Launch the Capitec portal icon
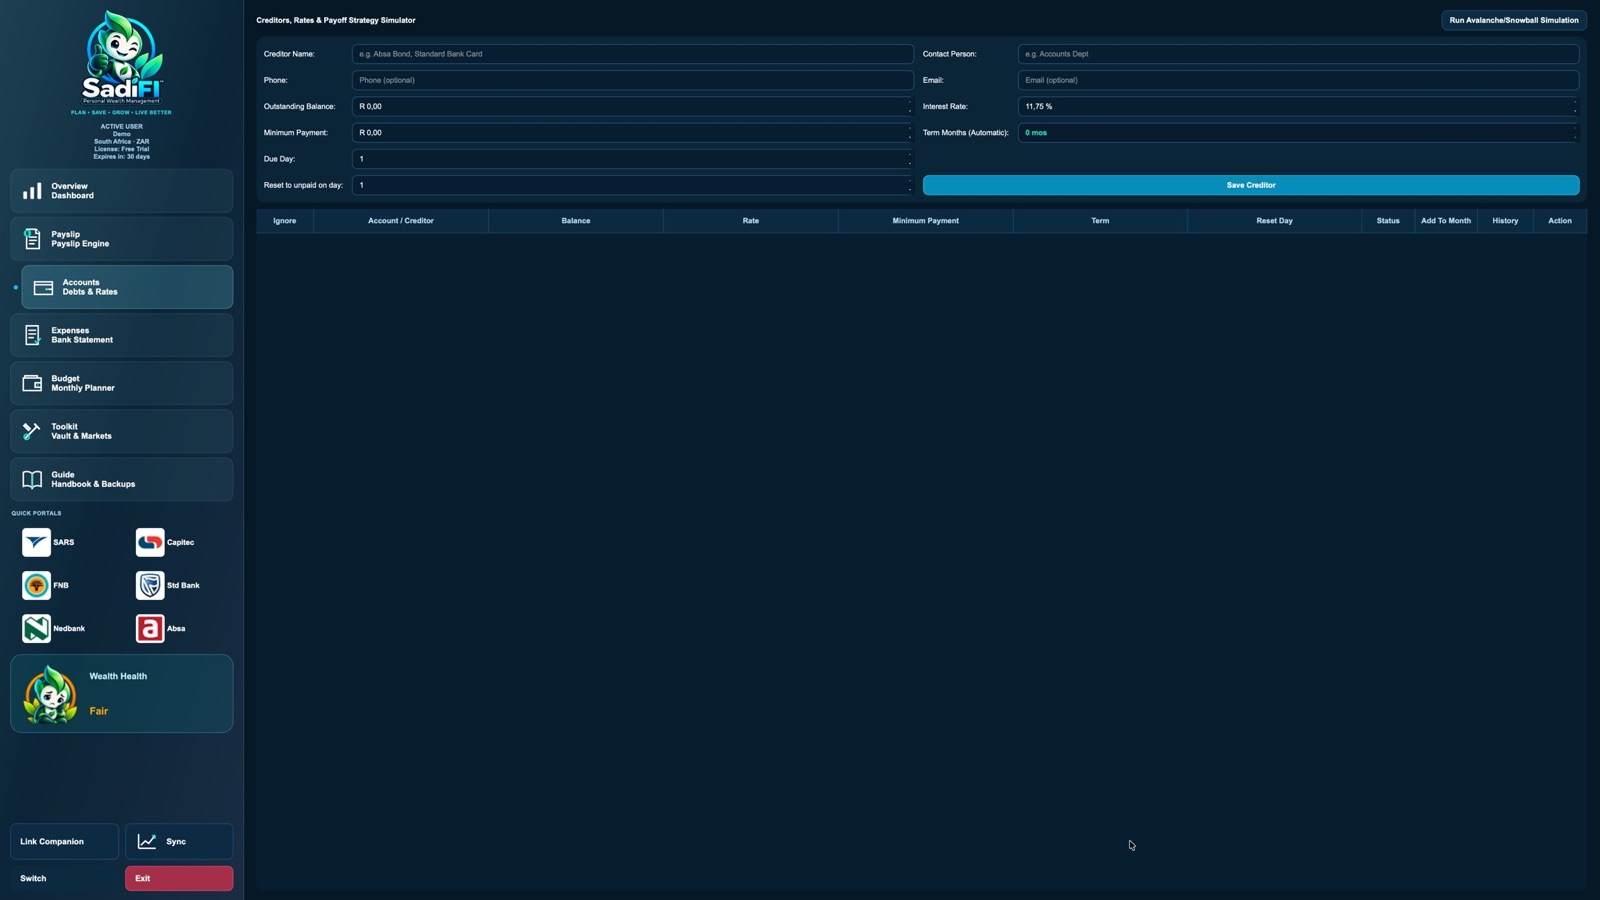The height and width of the screenshot is (900, 1600). [150, 542]
